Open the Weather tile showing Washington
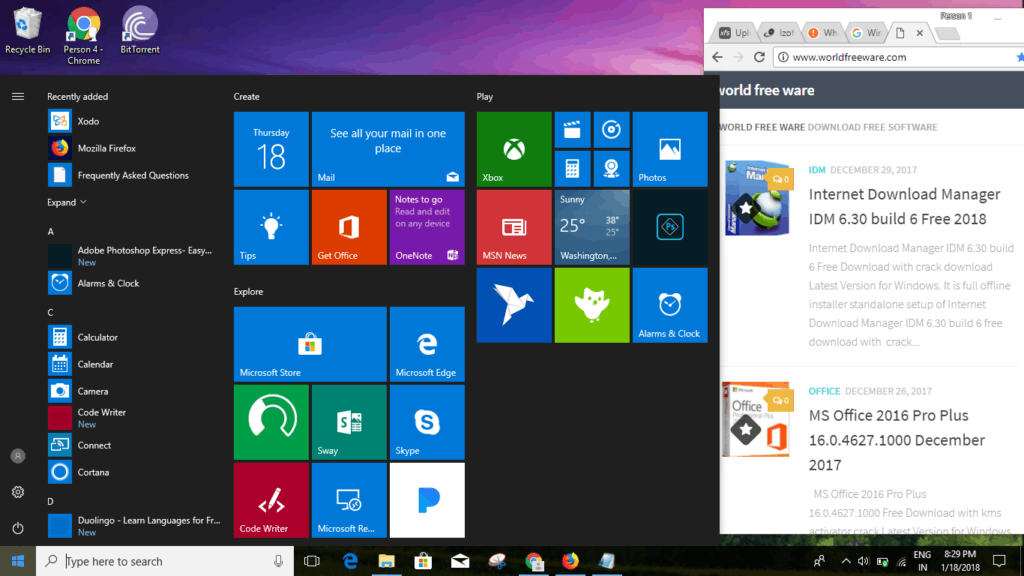The image size is (1024, 576). (x=592, y=227)
